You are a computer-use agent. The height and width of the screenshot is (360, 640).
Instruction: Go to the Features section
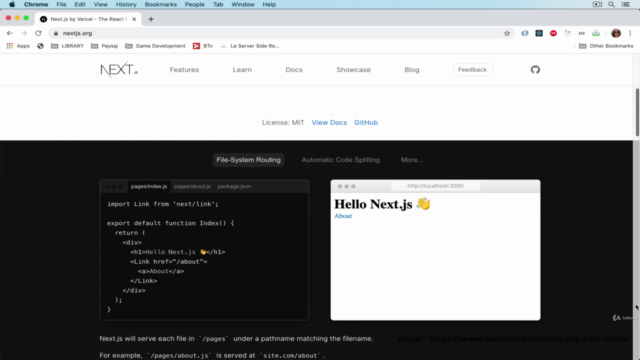click(184, 70)
